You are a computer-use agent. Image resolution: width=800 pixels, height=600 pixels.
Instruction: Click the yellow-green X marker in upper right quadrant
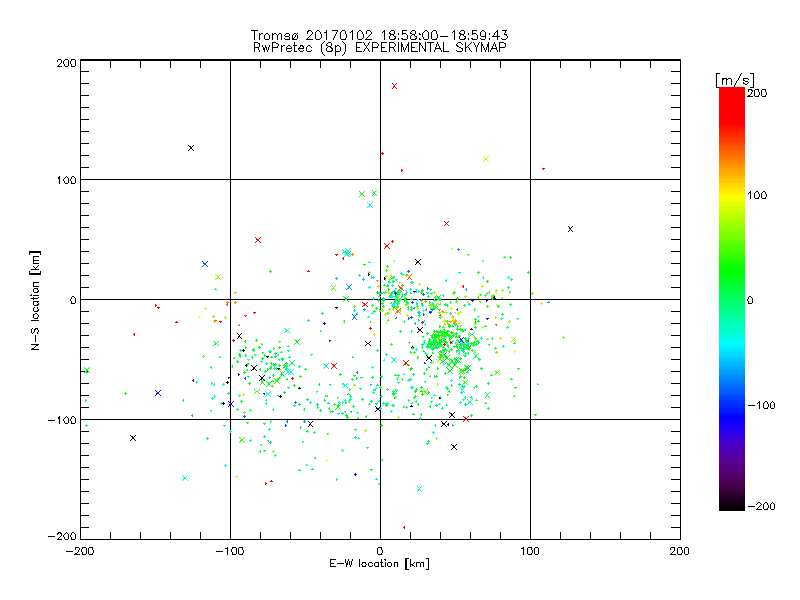click(x=486, y=159)
